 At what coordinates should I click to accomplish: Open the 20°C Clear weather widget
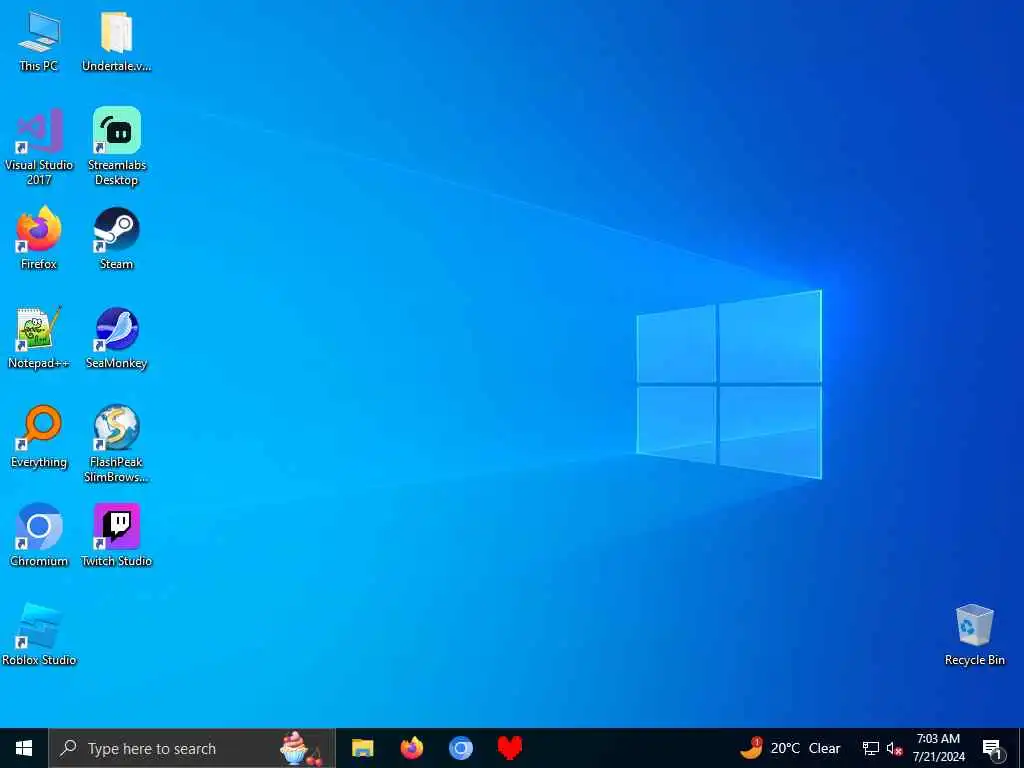tap(790, 748)
